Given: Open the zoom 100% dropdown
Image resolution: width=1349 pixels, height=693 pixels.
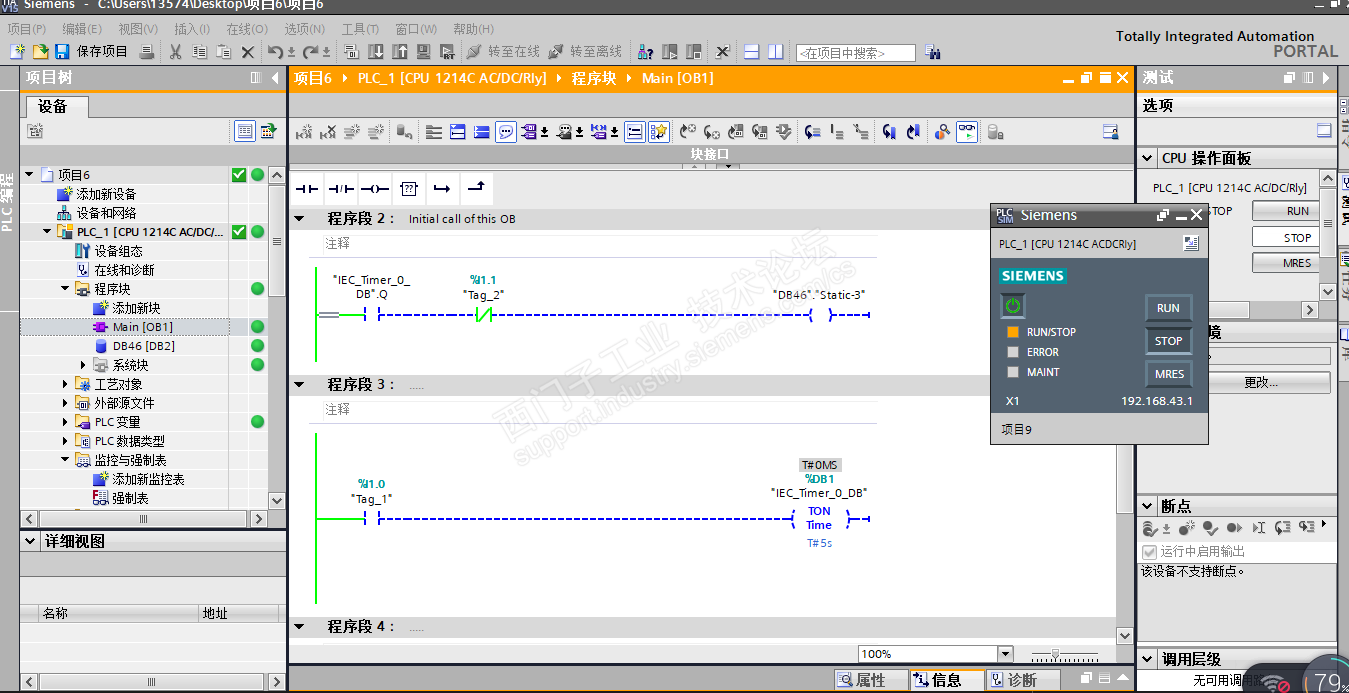Looking at the screenshot, I should point(1005,654).
